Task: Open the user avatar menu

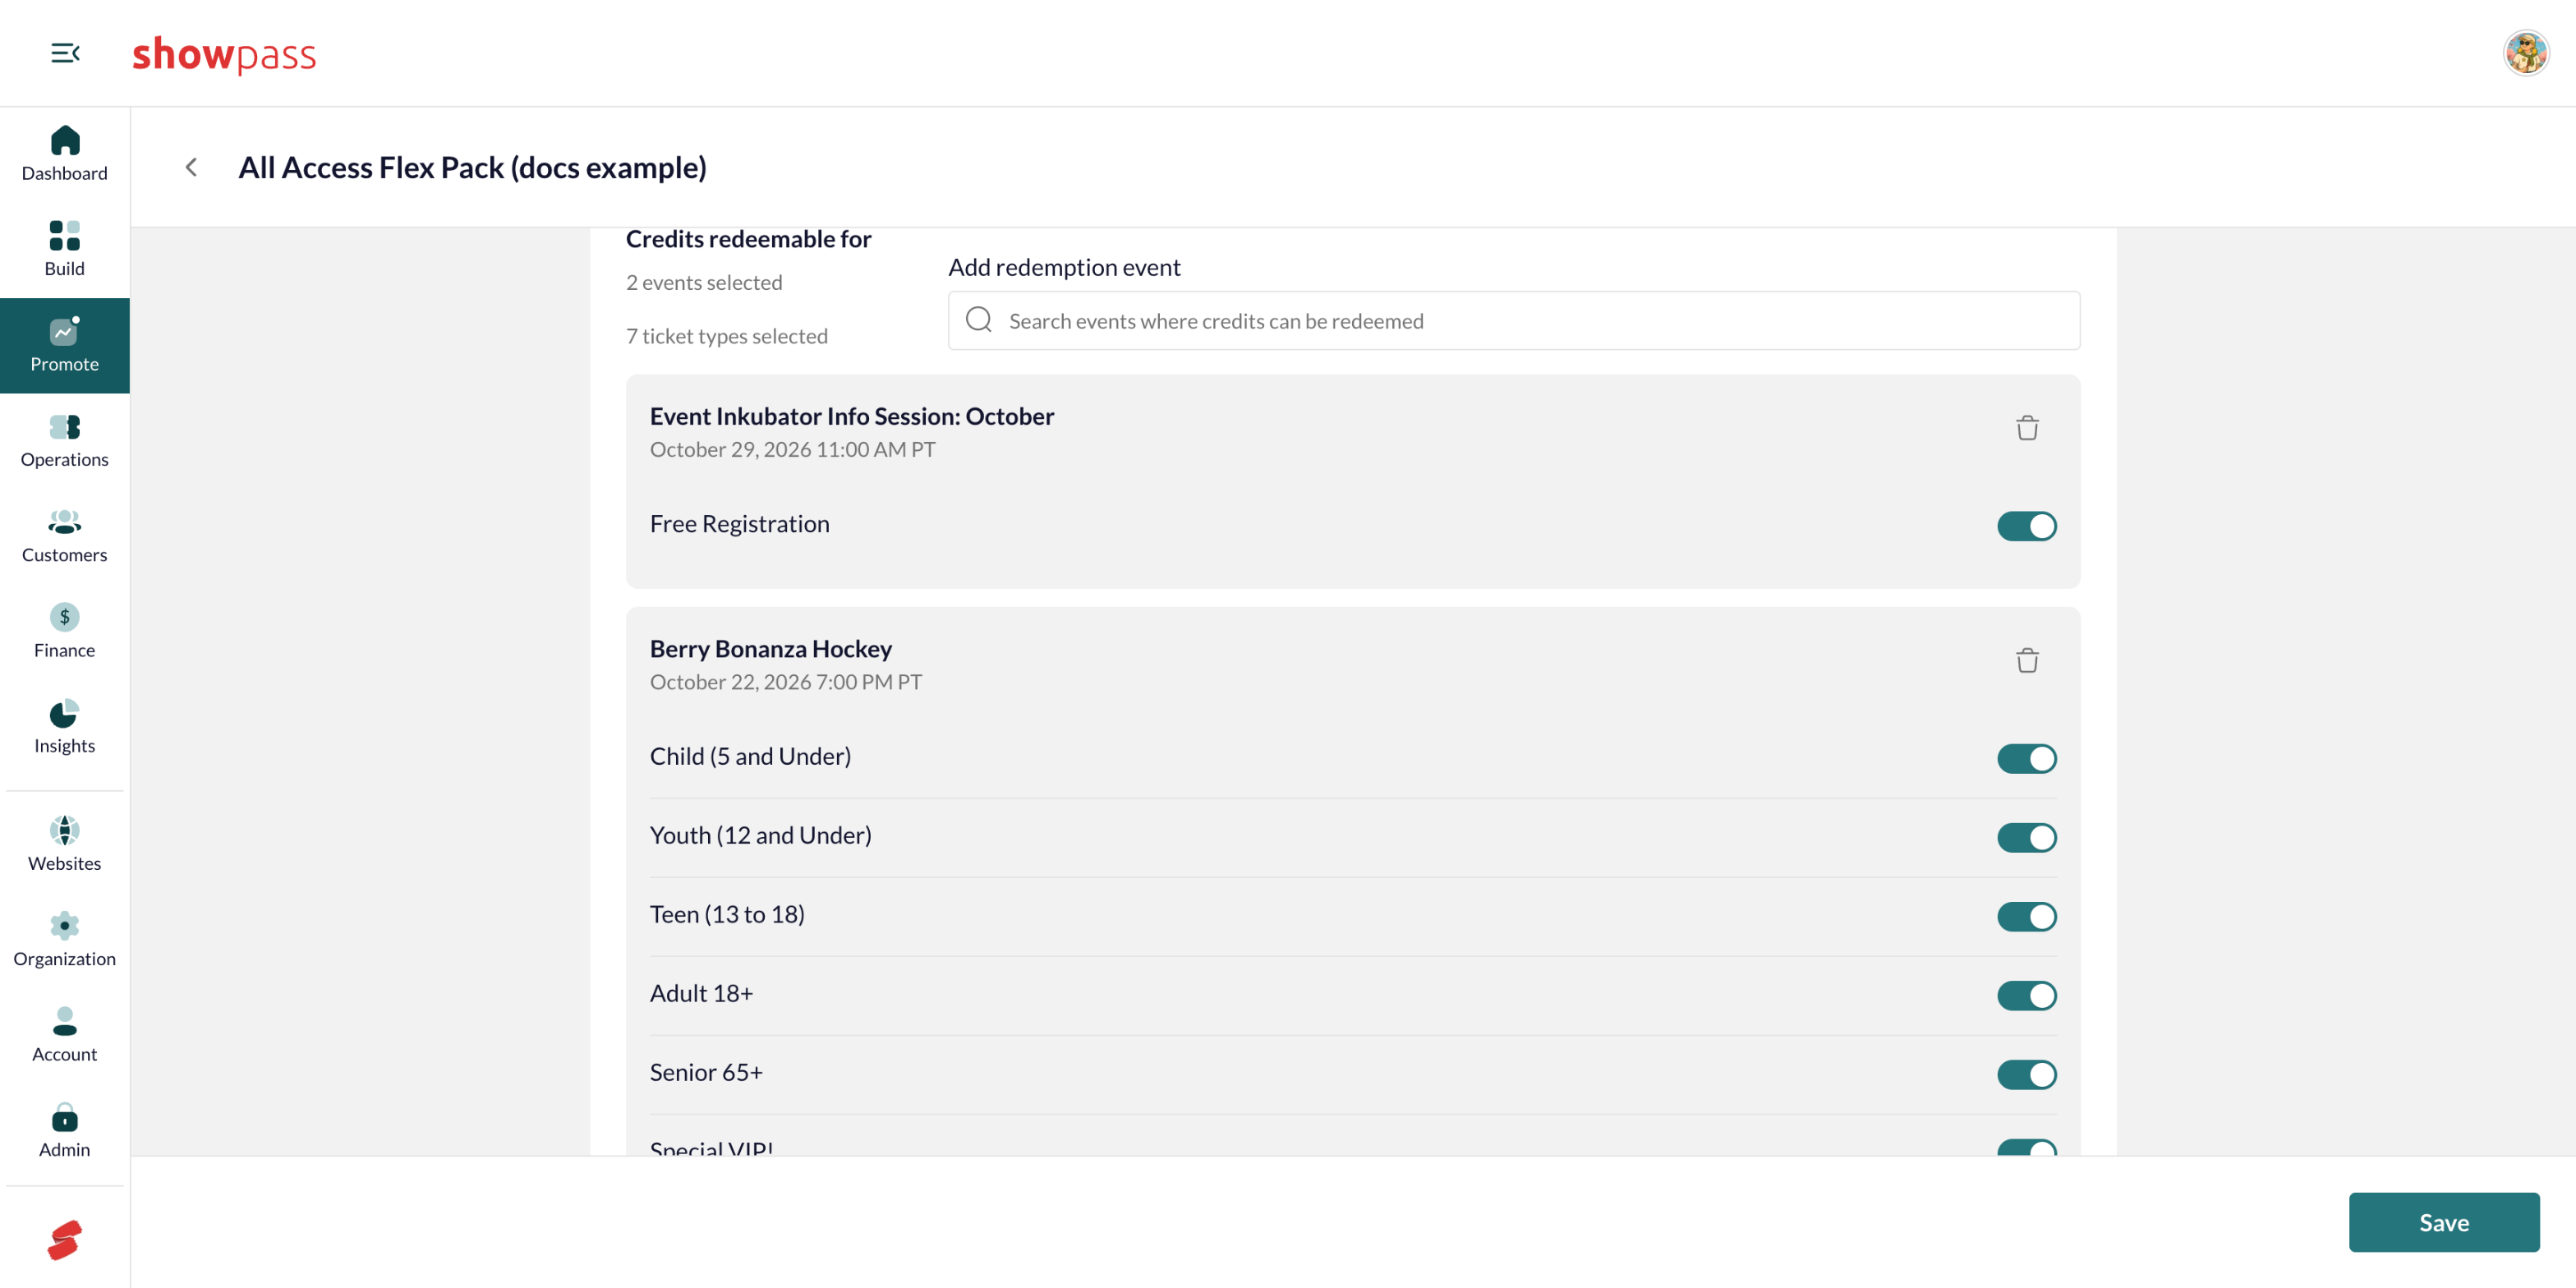Action: pyautogui.click(x=2525, y=53)
